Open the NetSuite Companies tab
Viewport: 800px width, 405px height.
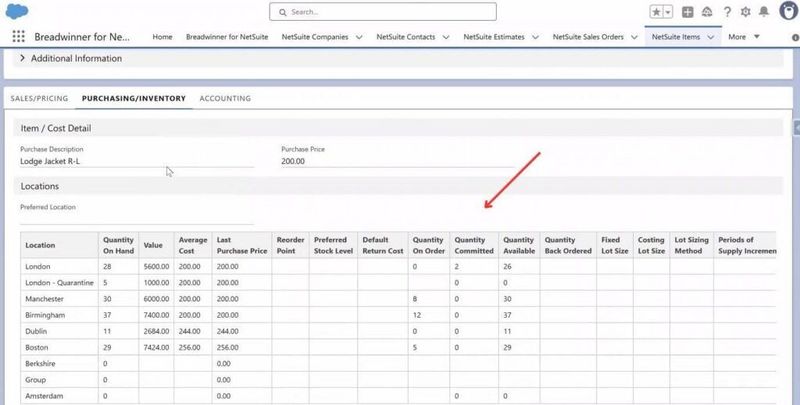click(315, 37)
